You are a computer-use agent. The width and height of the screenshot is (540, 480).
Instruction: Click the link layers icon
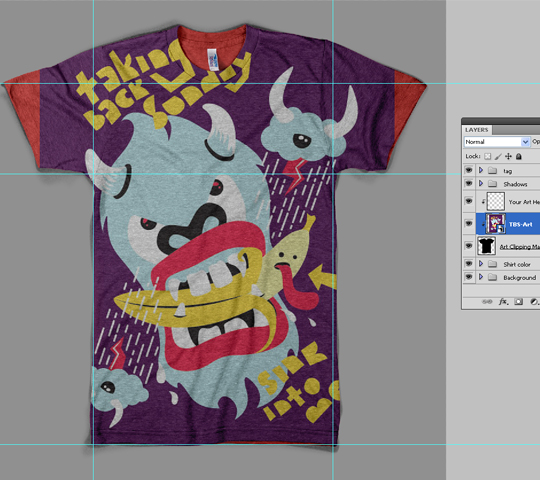(x=487, y=302)
